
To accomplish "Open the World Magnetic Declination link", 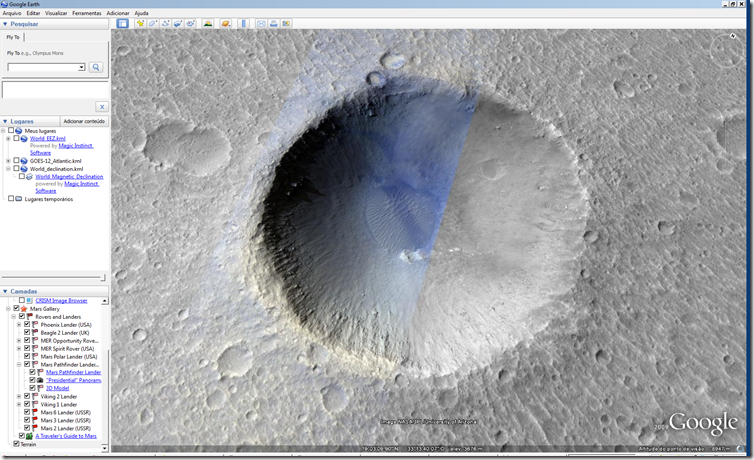I will [x=69, y=176].
